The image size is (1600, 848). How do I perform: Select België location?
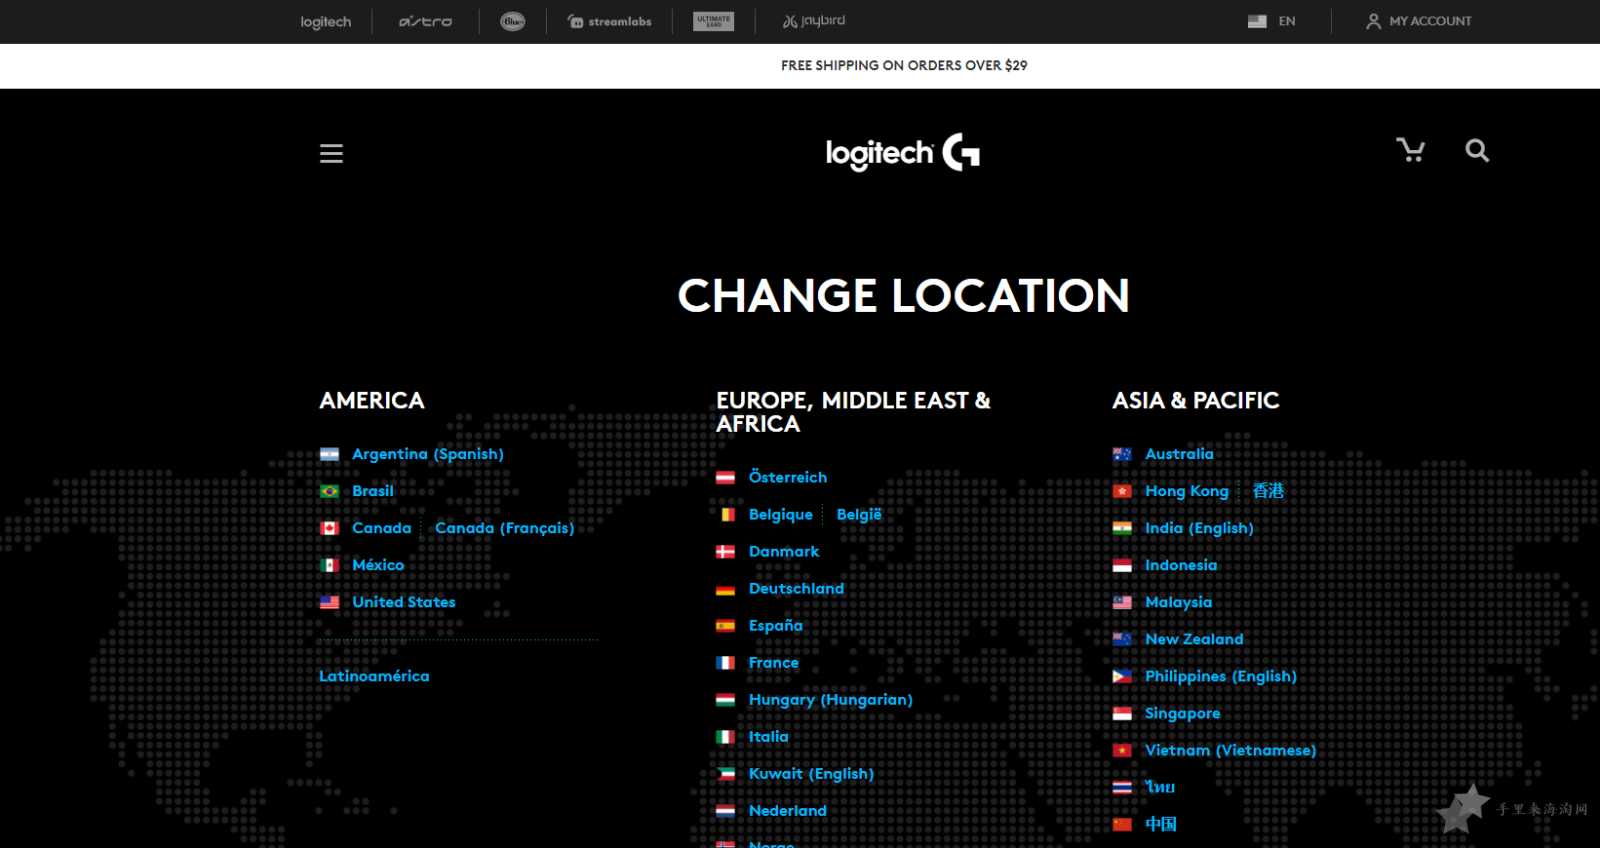[x=859, y=514]
